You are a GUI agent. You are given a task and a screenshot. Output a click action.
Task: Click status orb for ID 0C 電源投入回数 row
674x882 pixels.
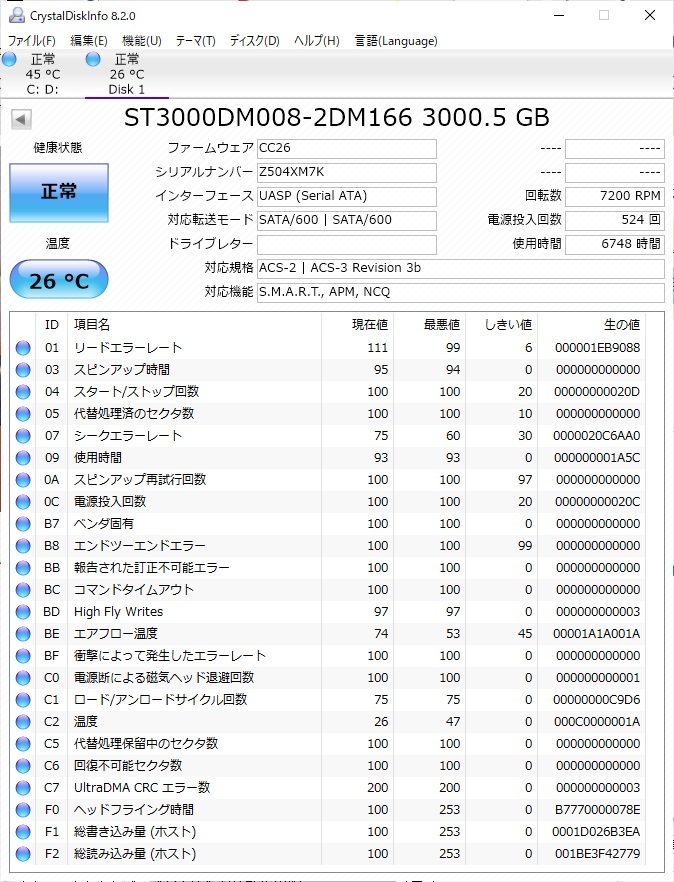[23, 502]
